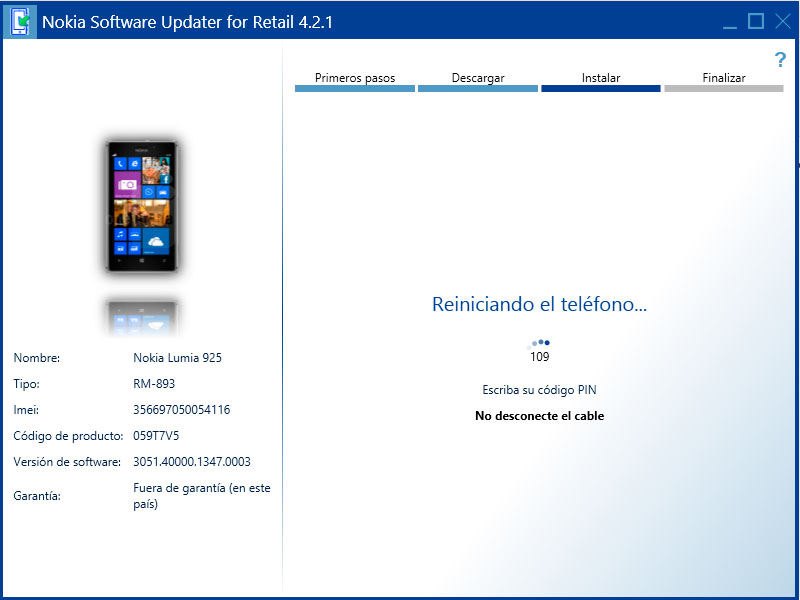
Task: Click the dark blue Instalar progress bar
Action: pos(600,89)
